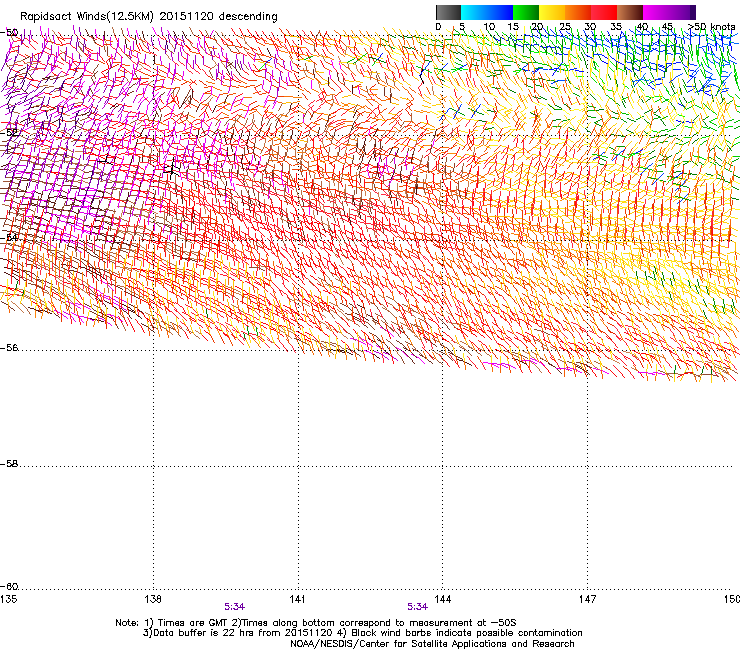
Task: Click the 135 longitude axis label
Action: (8, 599)
